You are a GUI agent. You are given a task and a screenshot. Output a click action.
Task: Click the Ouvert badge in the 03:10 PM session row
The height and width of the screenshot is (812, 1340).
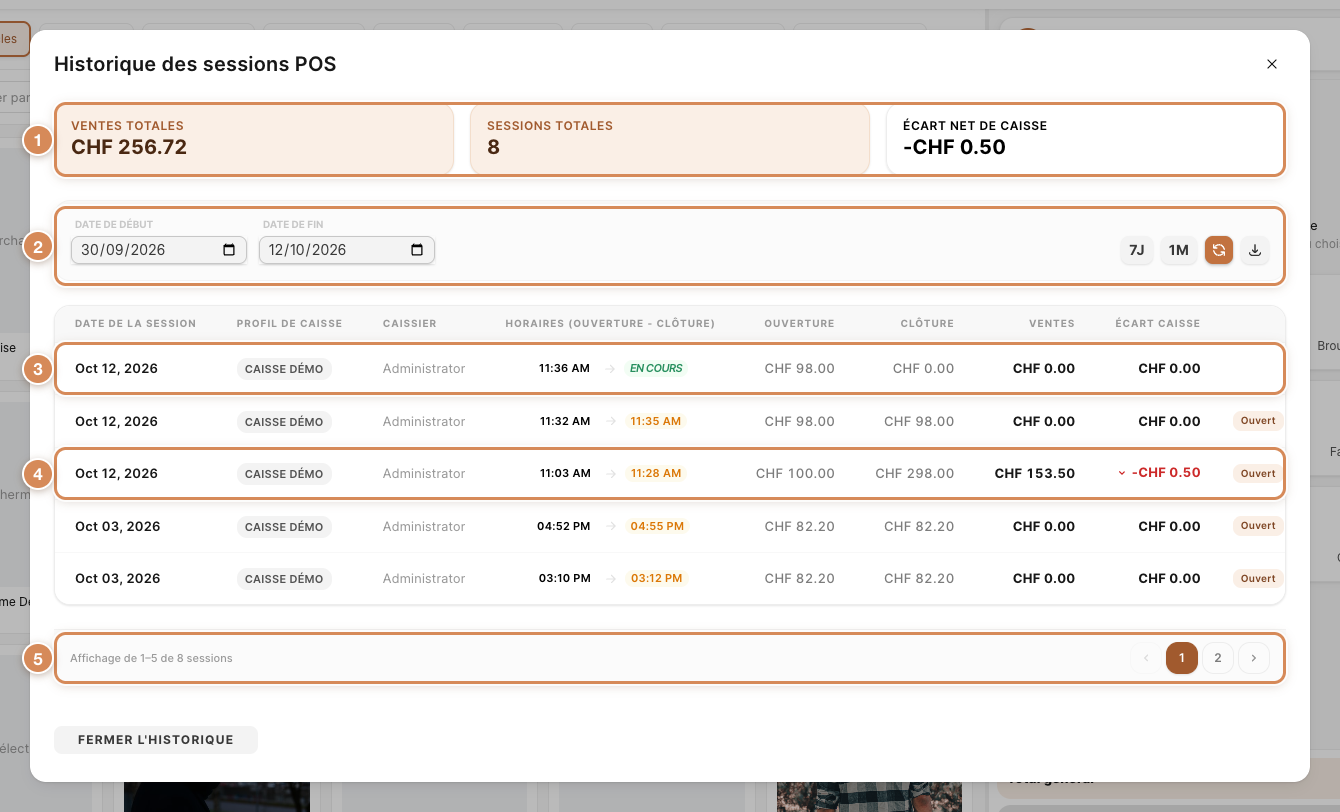[x=1258, y=578]
